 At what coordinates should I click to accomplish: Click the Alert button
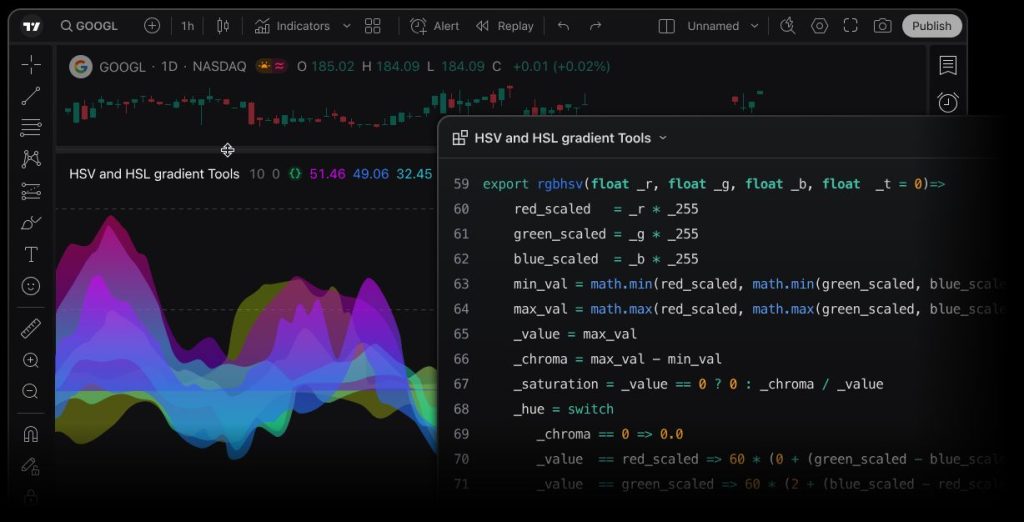435,26
